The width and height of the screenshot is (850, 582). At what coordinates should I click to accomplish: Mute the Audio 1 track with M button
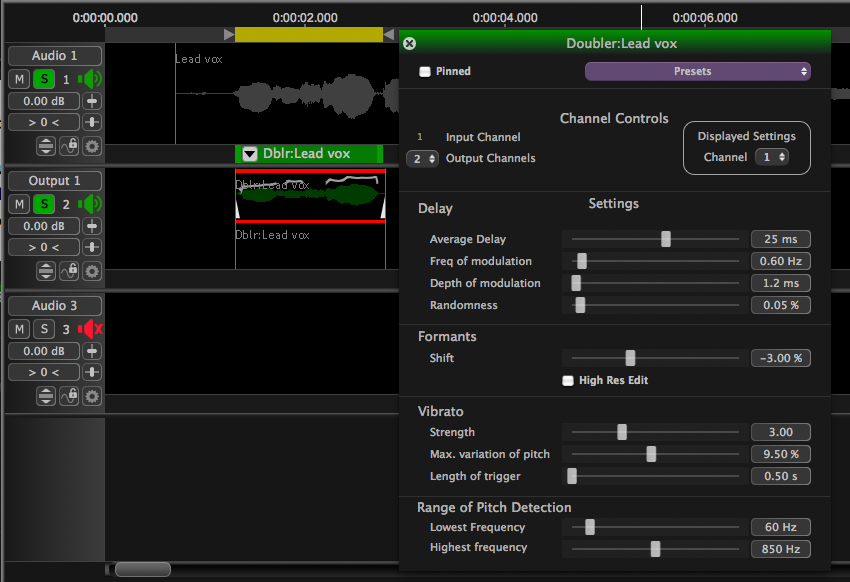point(20,79)
